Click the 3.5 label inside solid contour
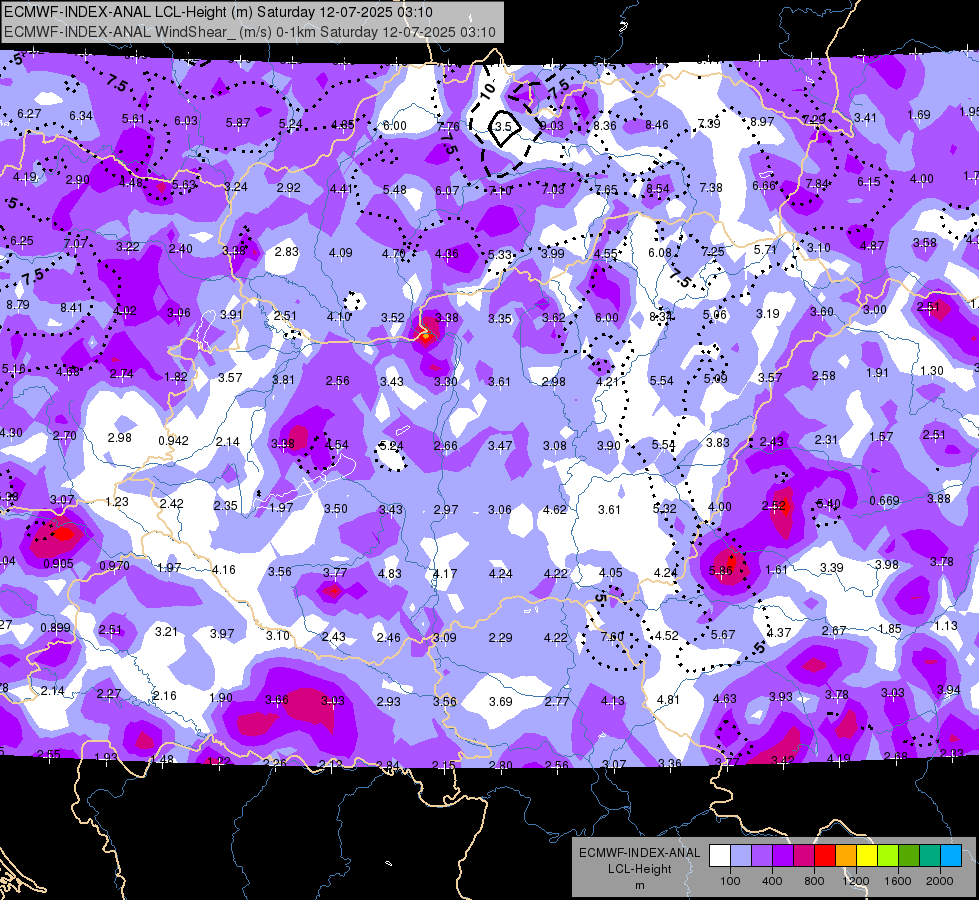This screenshot has width=979, height=900. [x=503, y=126]
